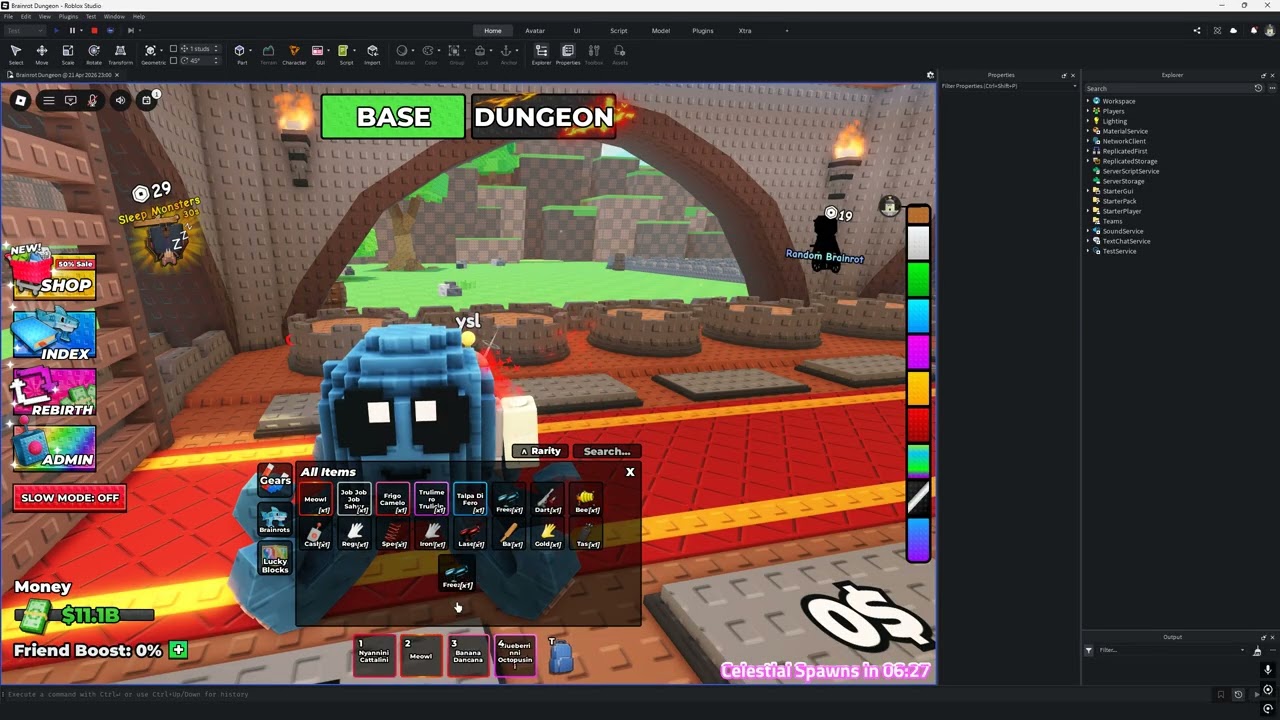Open the blue backpack inventory icon

pos(561,657)
